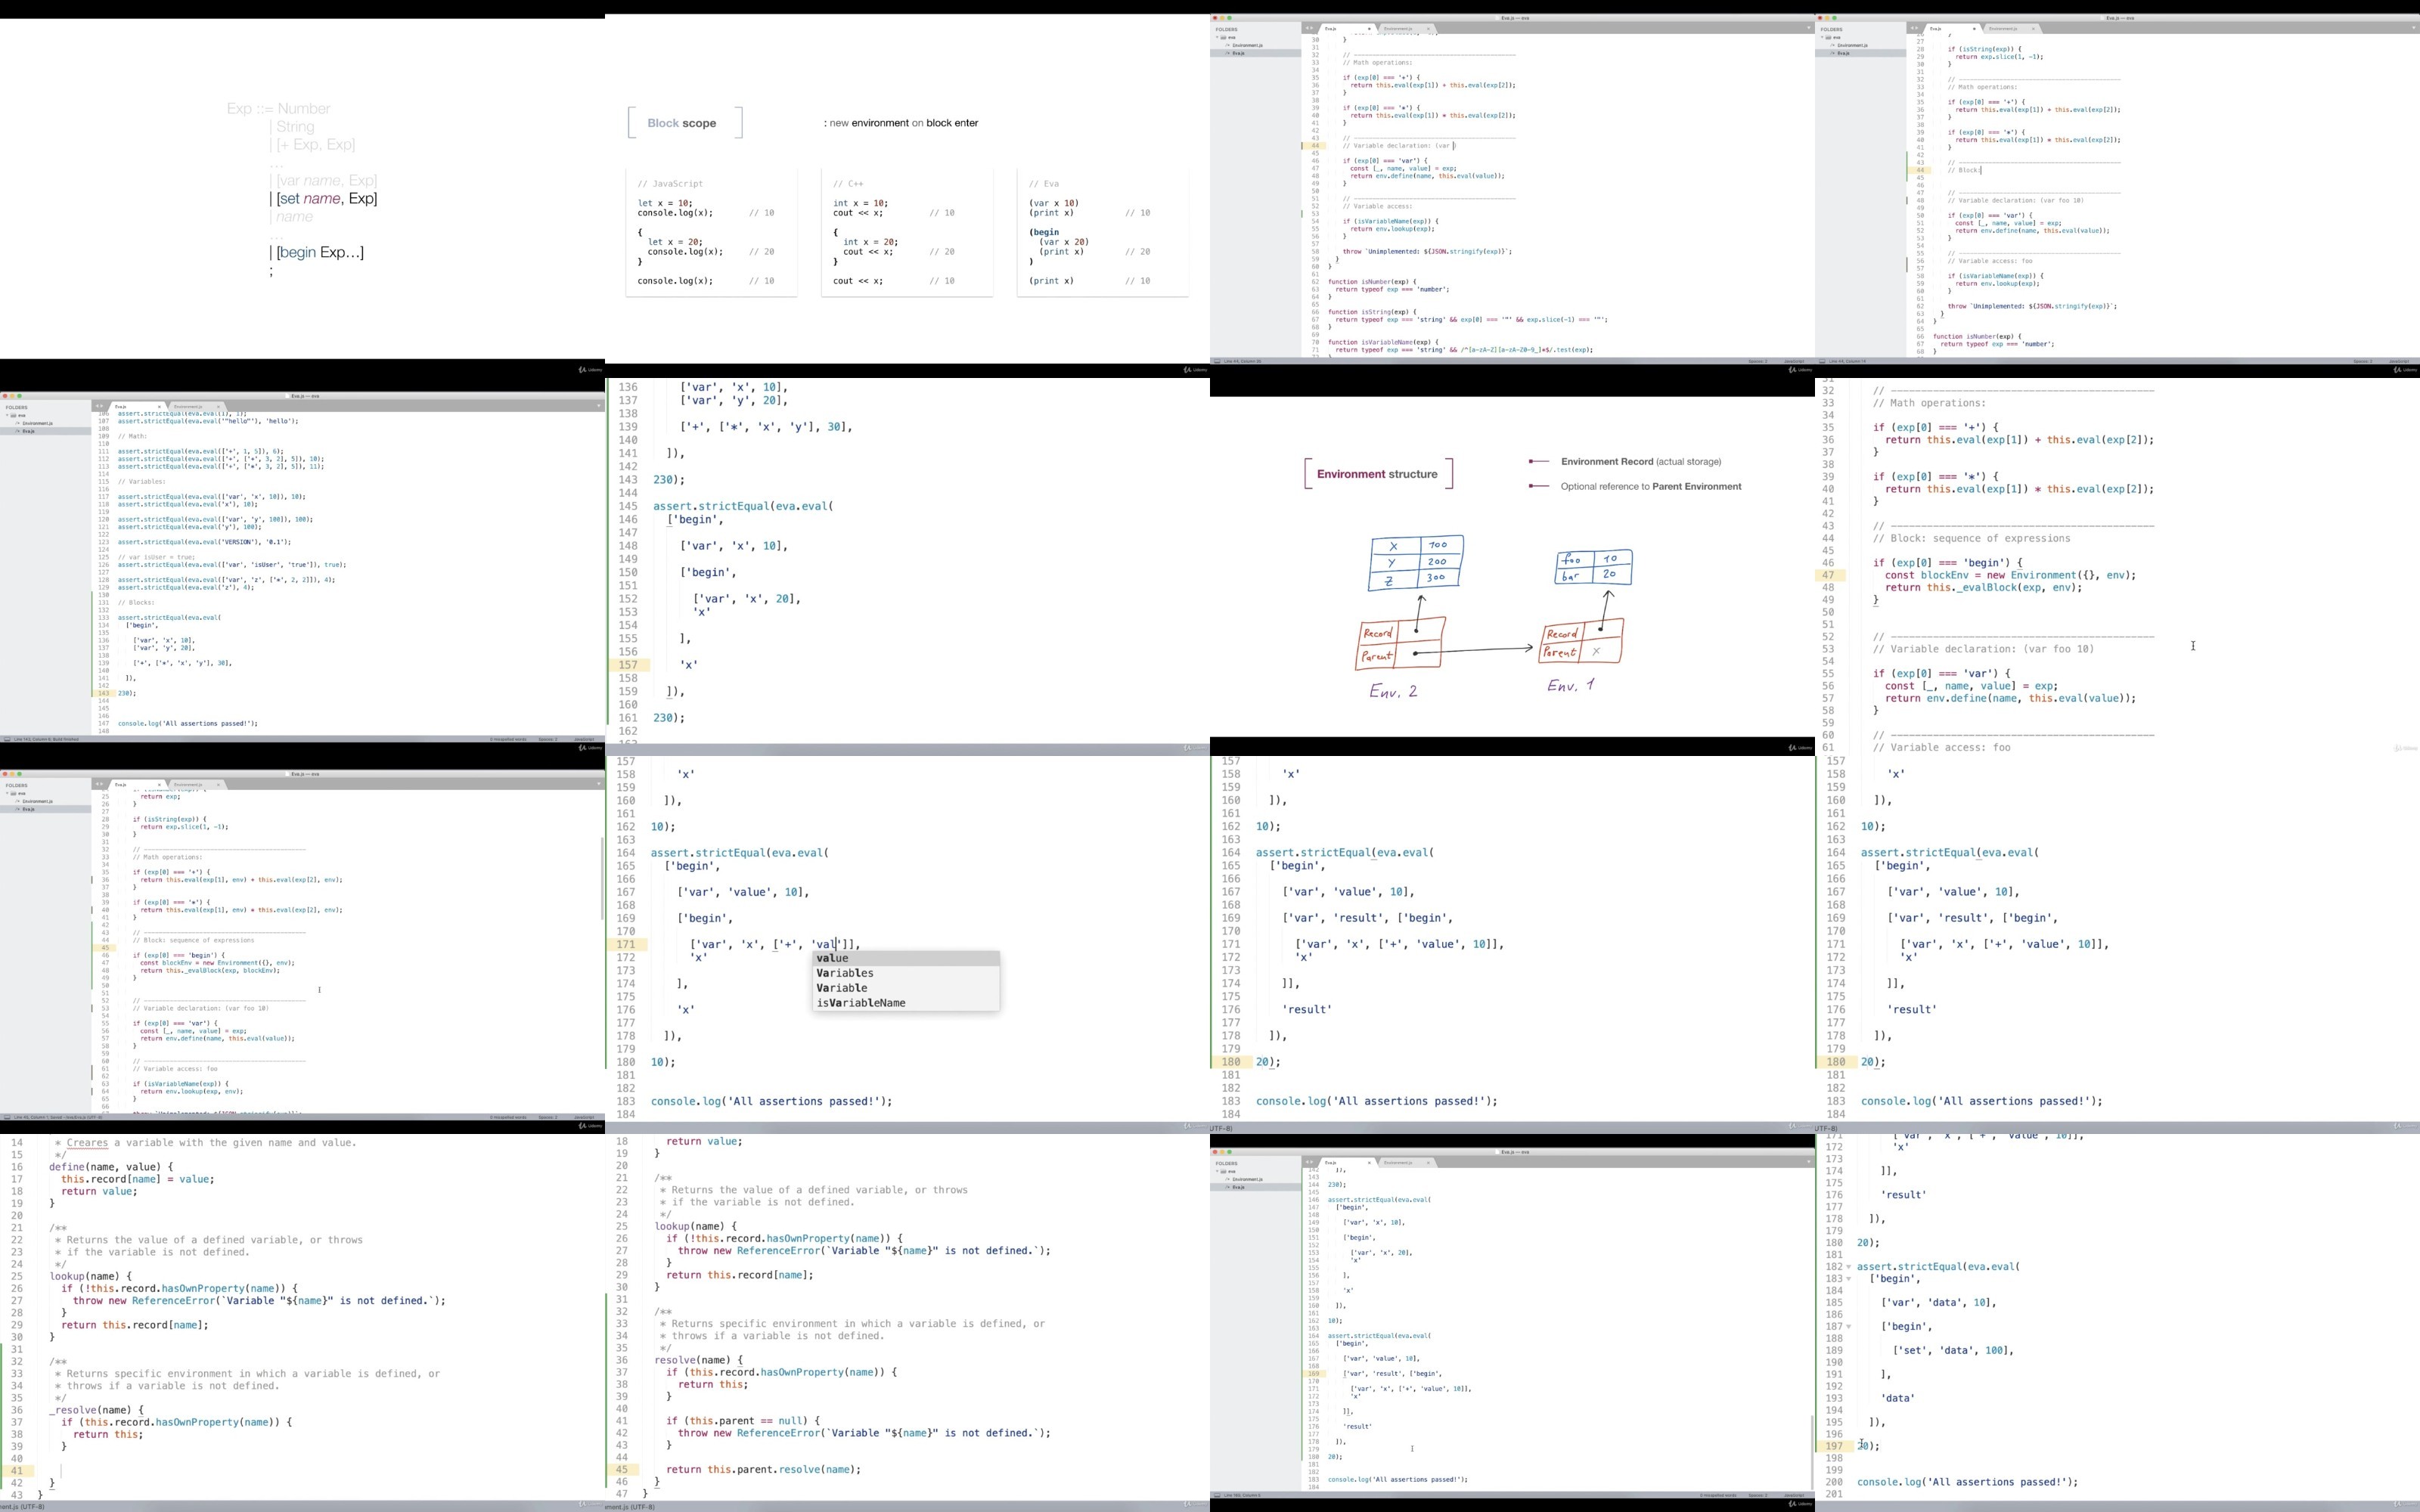This screenshot has height=1512, width=2420.
Task: Click JavaScript syntax selector in line-143 window
Action: pos(584,739)
